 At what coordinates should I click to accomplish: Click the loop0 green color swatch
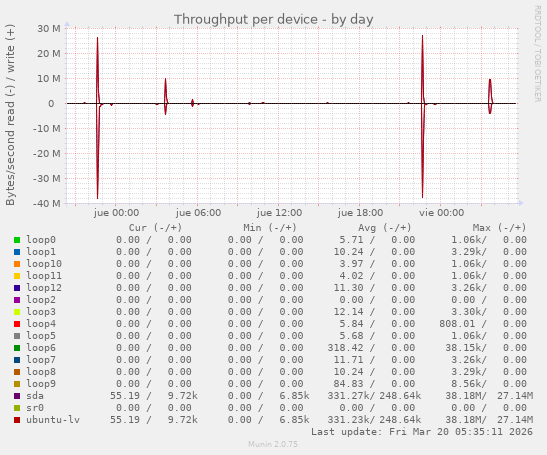[17, 240]
